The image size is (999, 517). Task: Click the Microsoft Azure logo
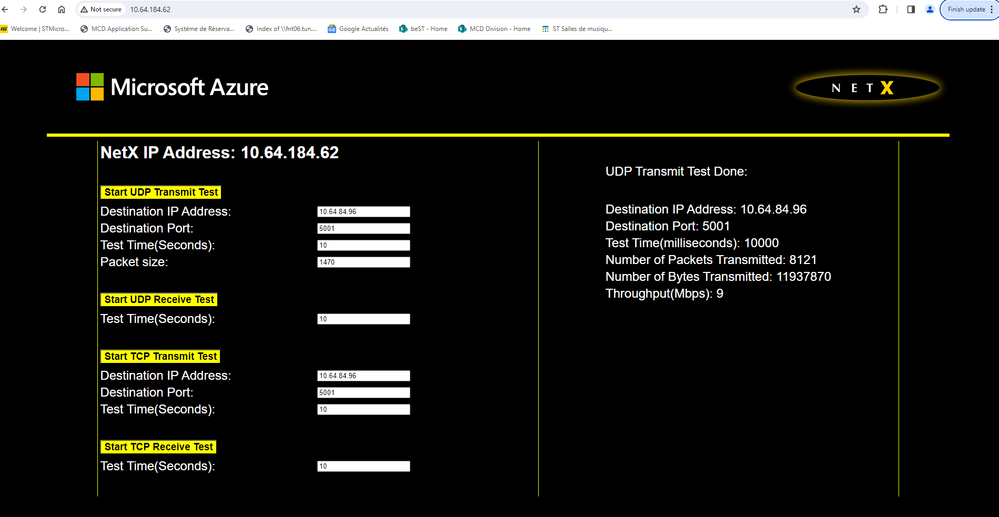[x=172, y=87]
